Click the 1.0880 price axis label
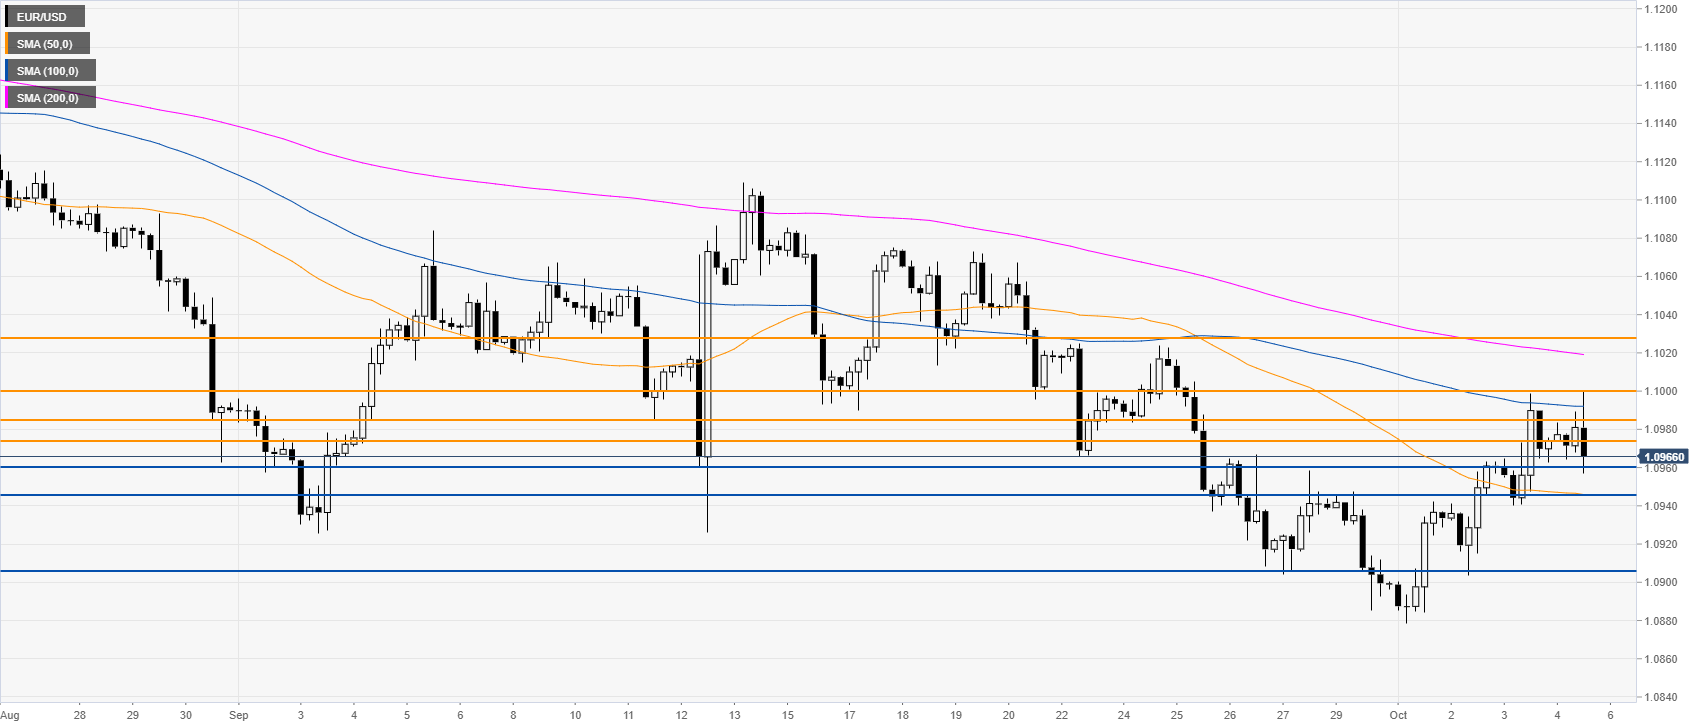 (1661, 621)
